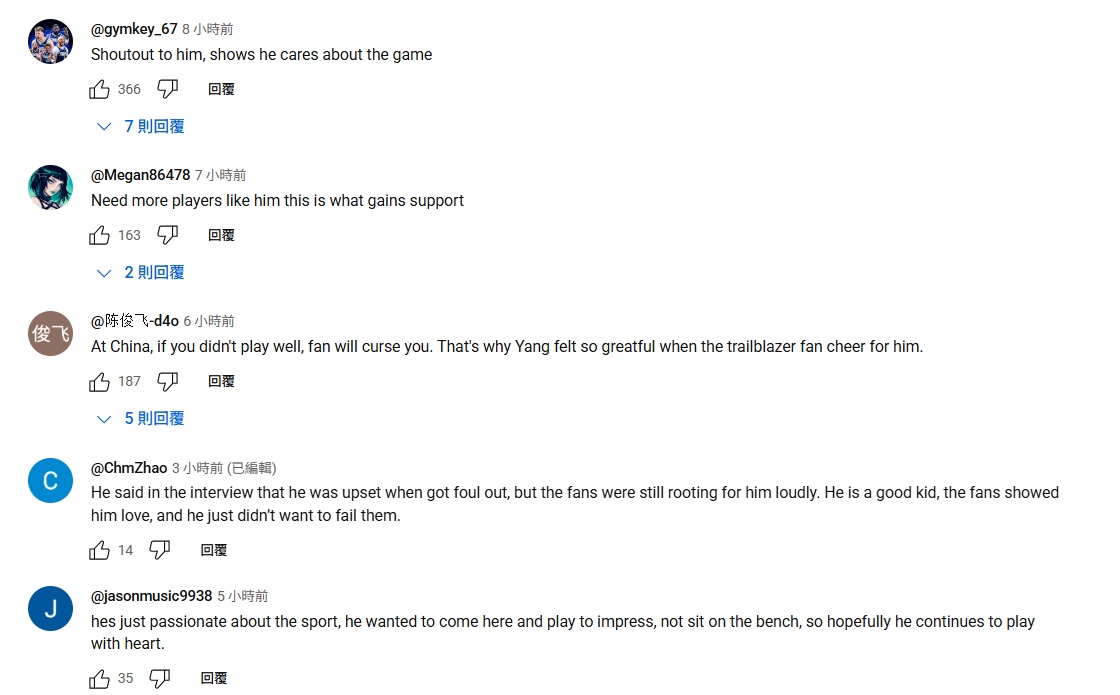
Task: Like the comment about Yang and trailblazer fans
Action: click(x=100, y=381)
